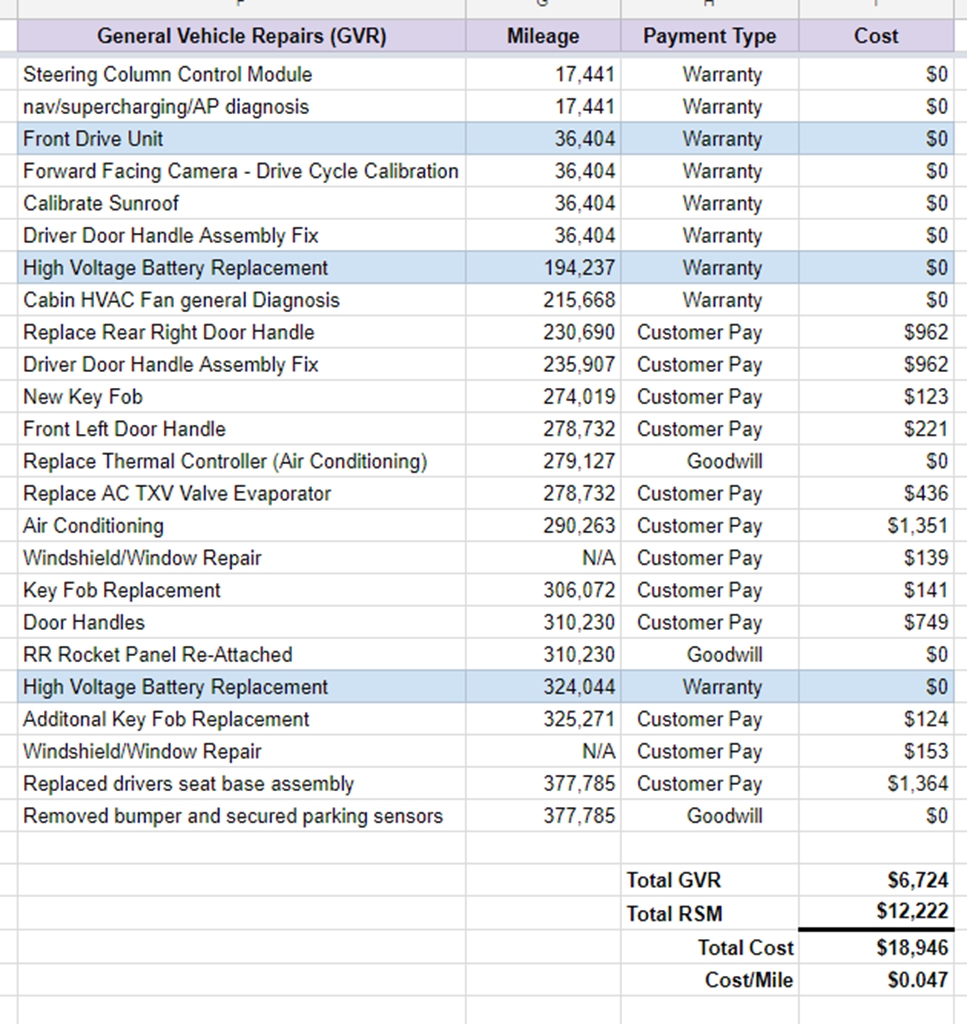Select the mileage cell "230,690"
This screenshot has width=967, height=1024.
tap(543, 332)
